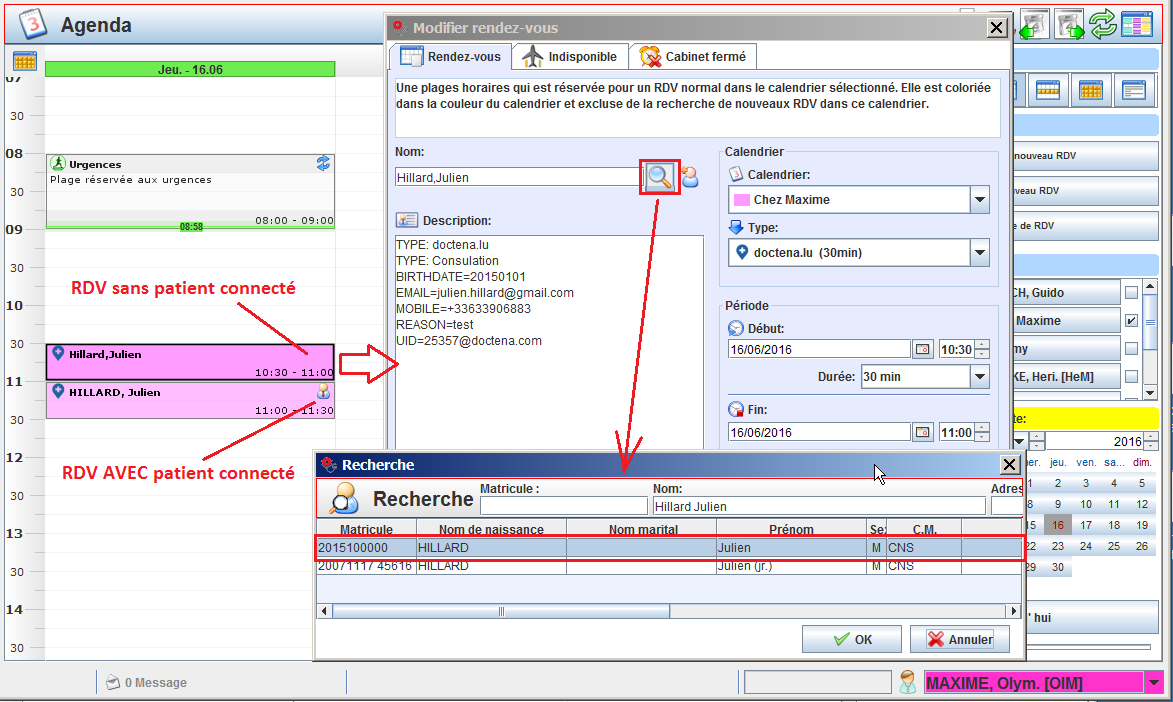Open the Type dropdown with doctena.lu (30min)

click(x=979, y=253)
